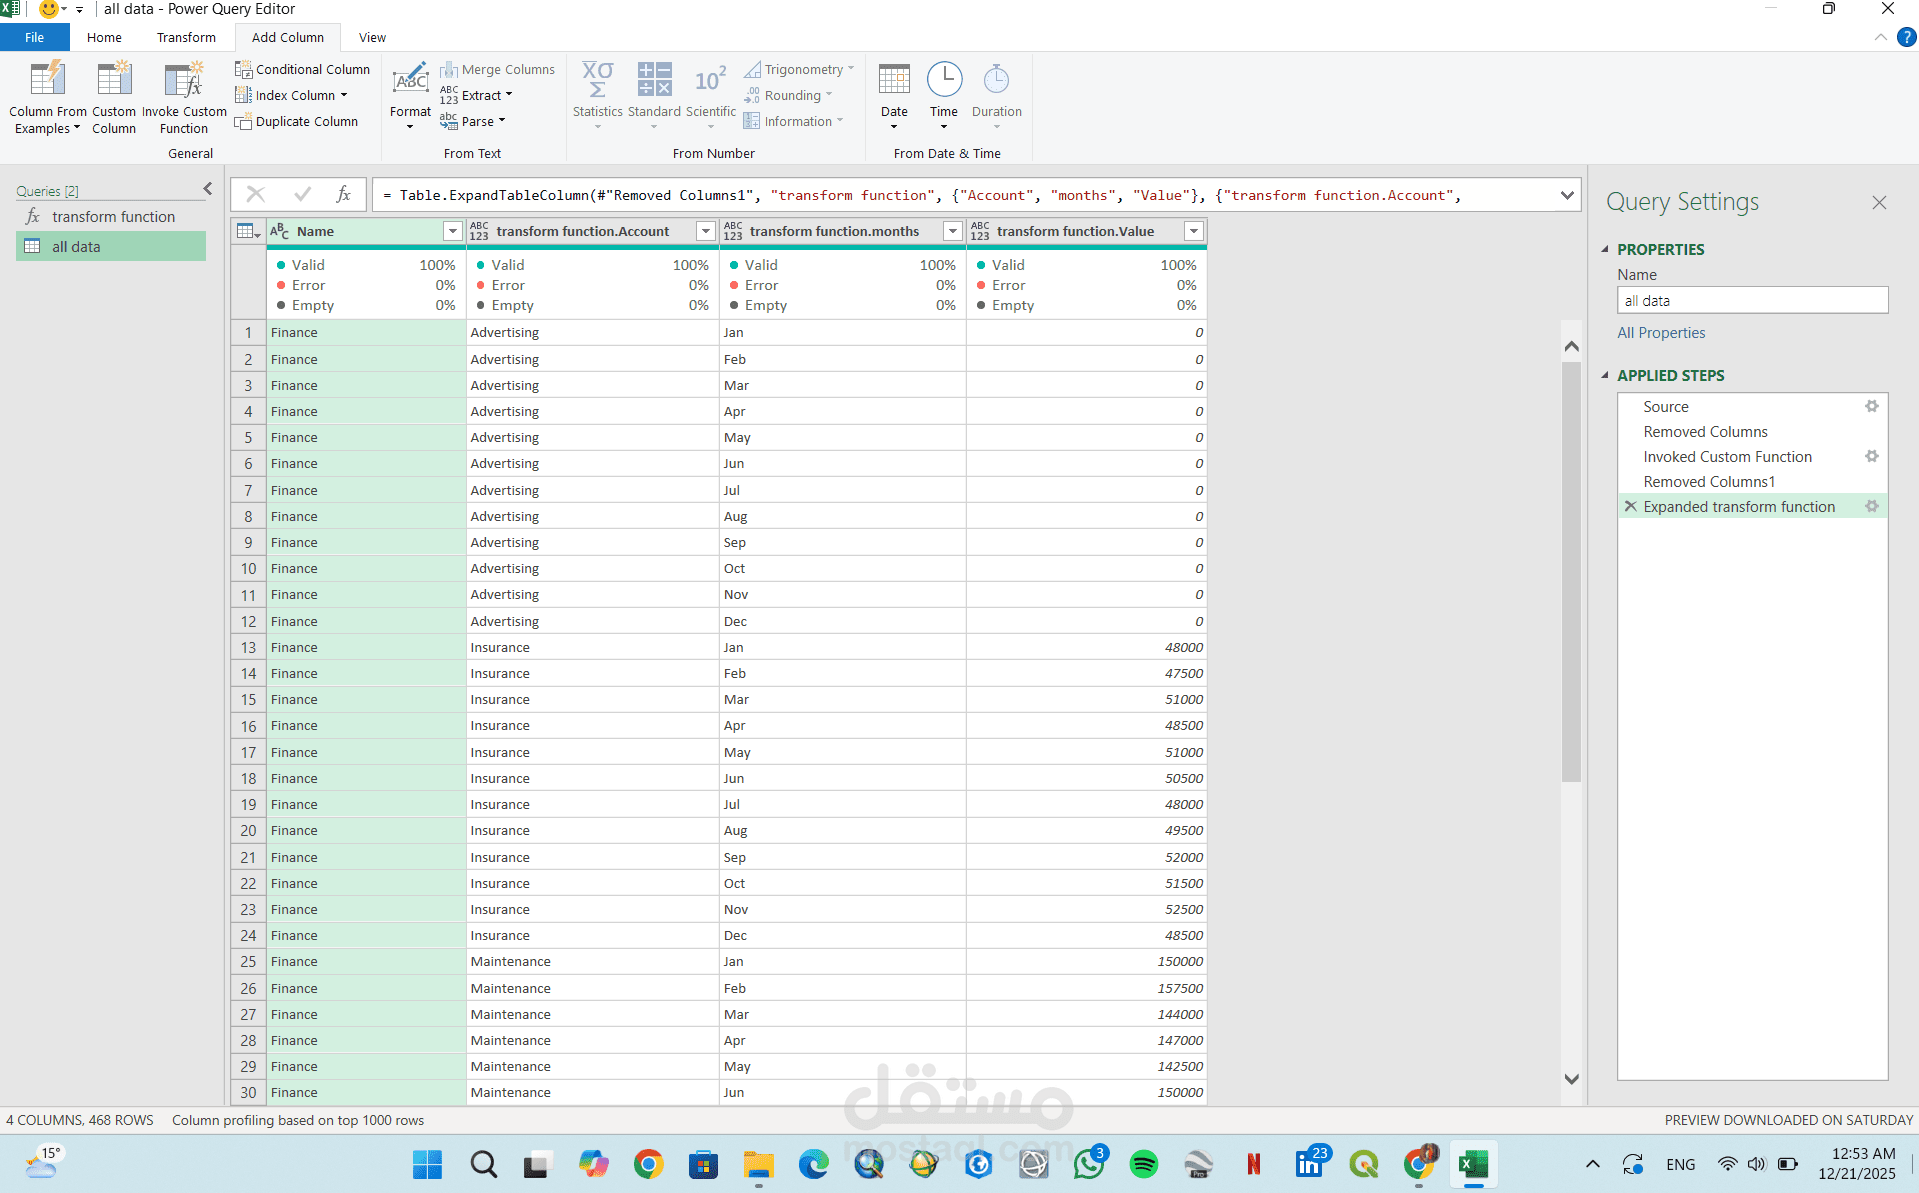Cancel the formula bar edit
This screenshot has height=1193, width=1919.
pos(256,194)
